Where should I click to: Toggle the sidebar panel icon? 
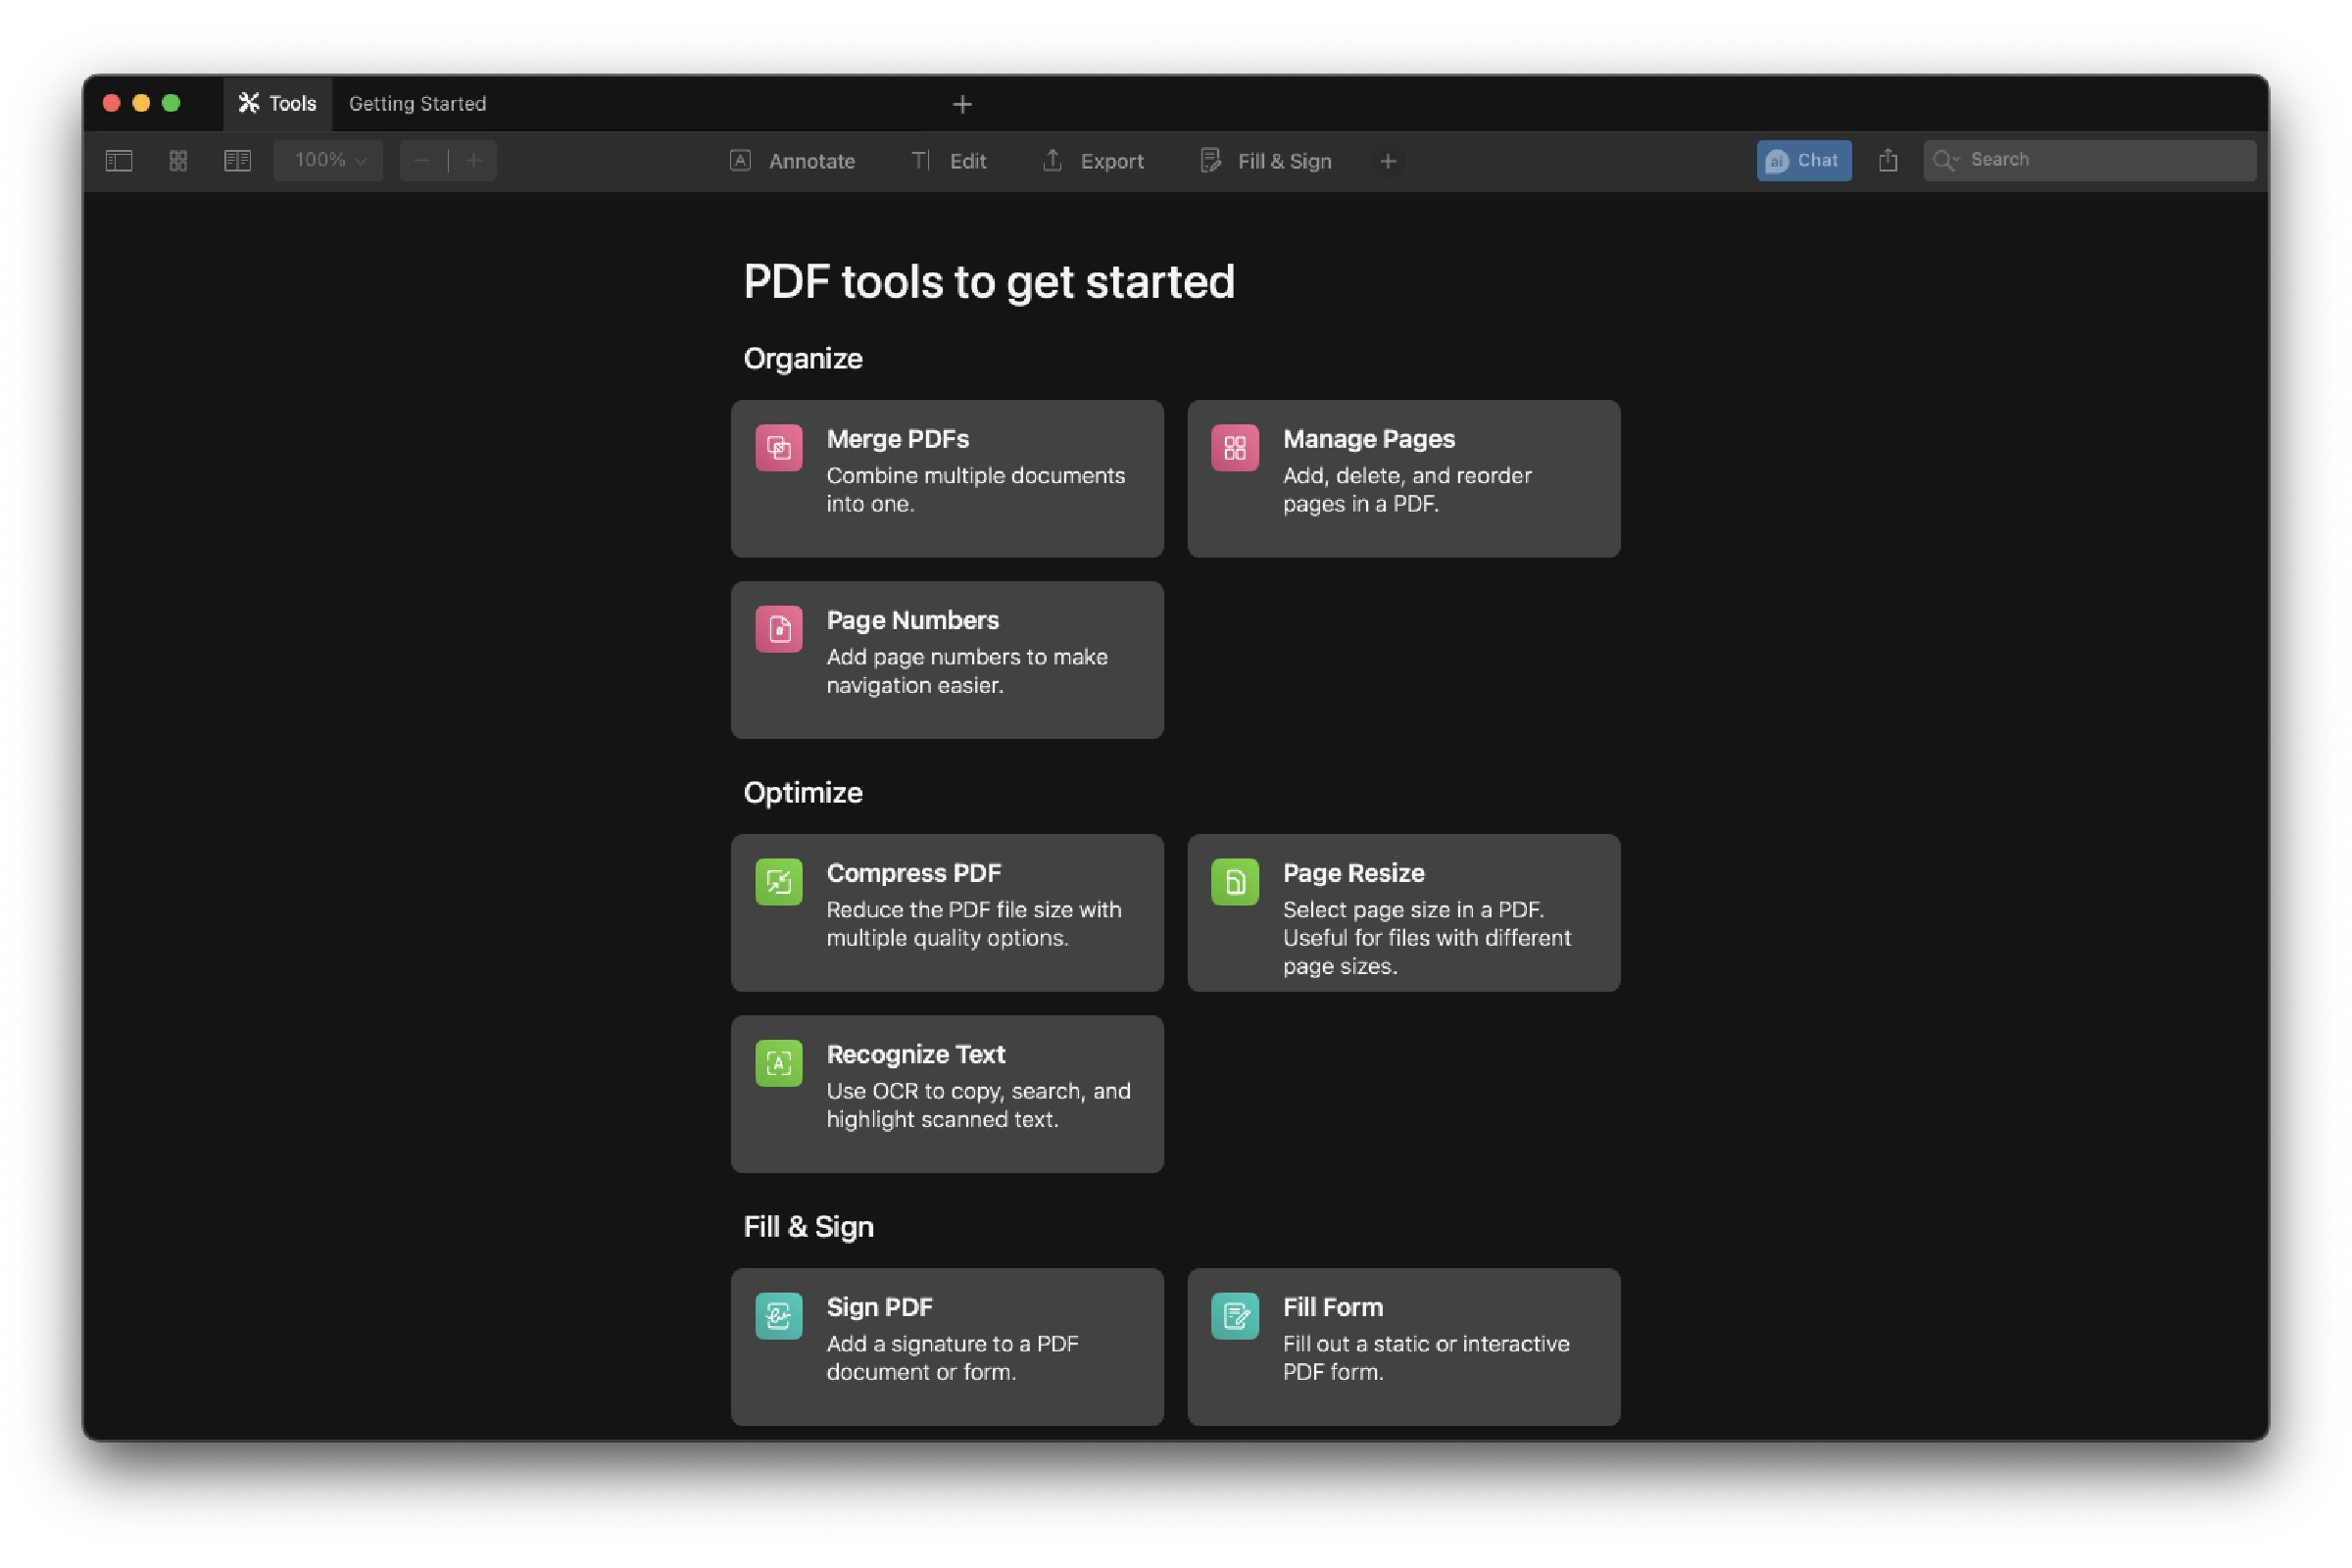tap(117, 160)
